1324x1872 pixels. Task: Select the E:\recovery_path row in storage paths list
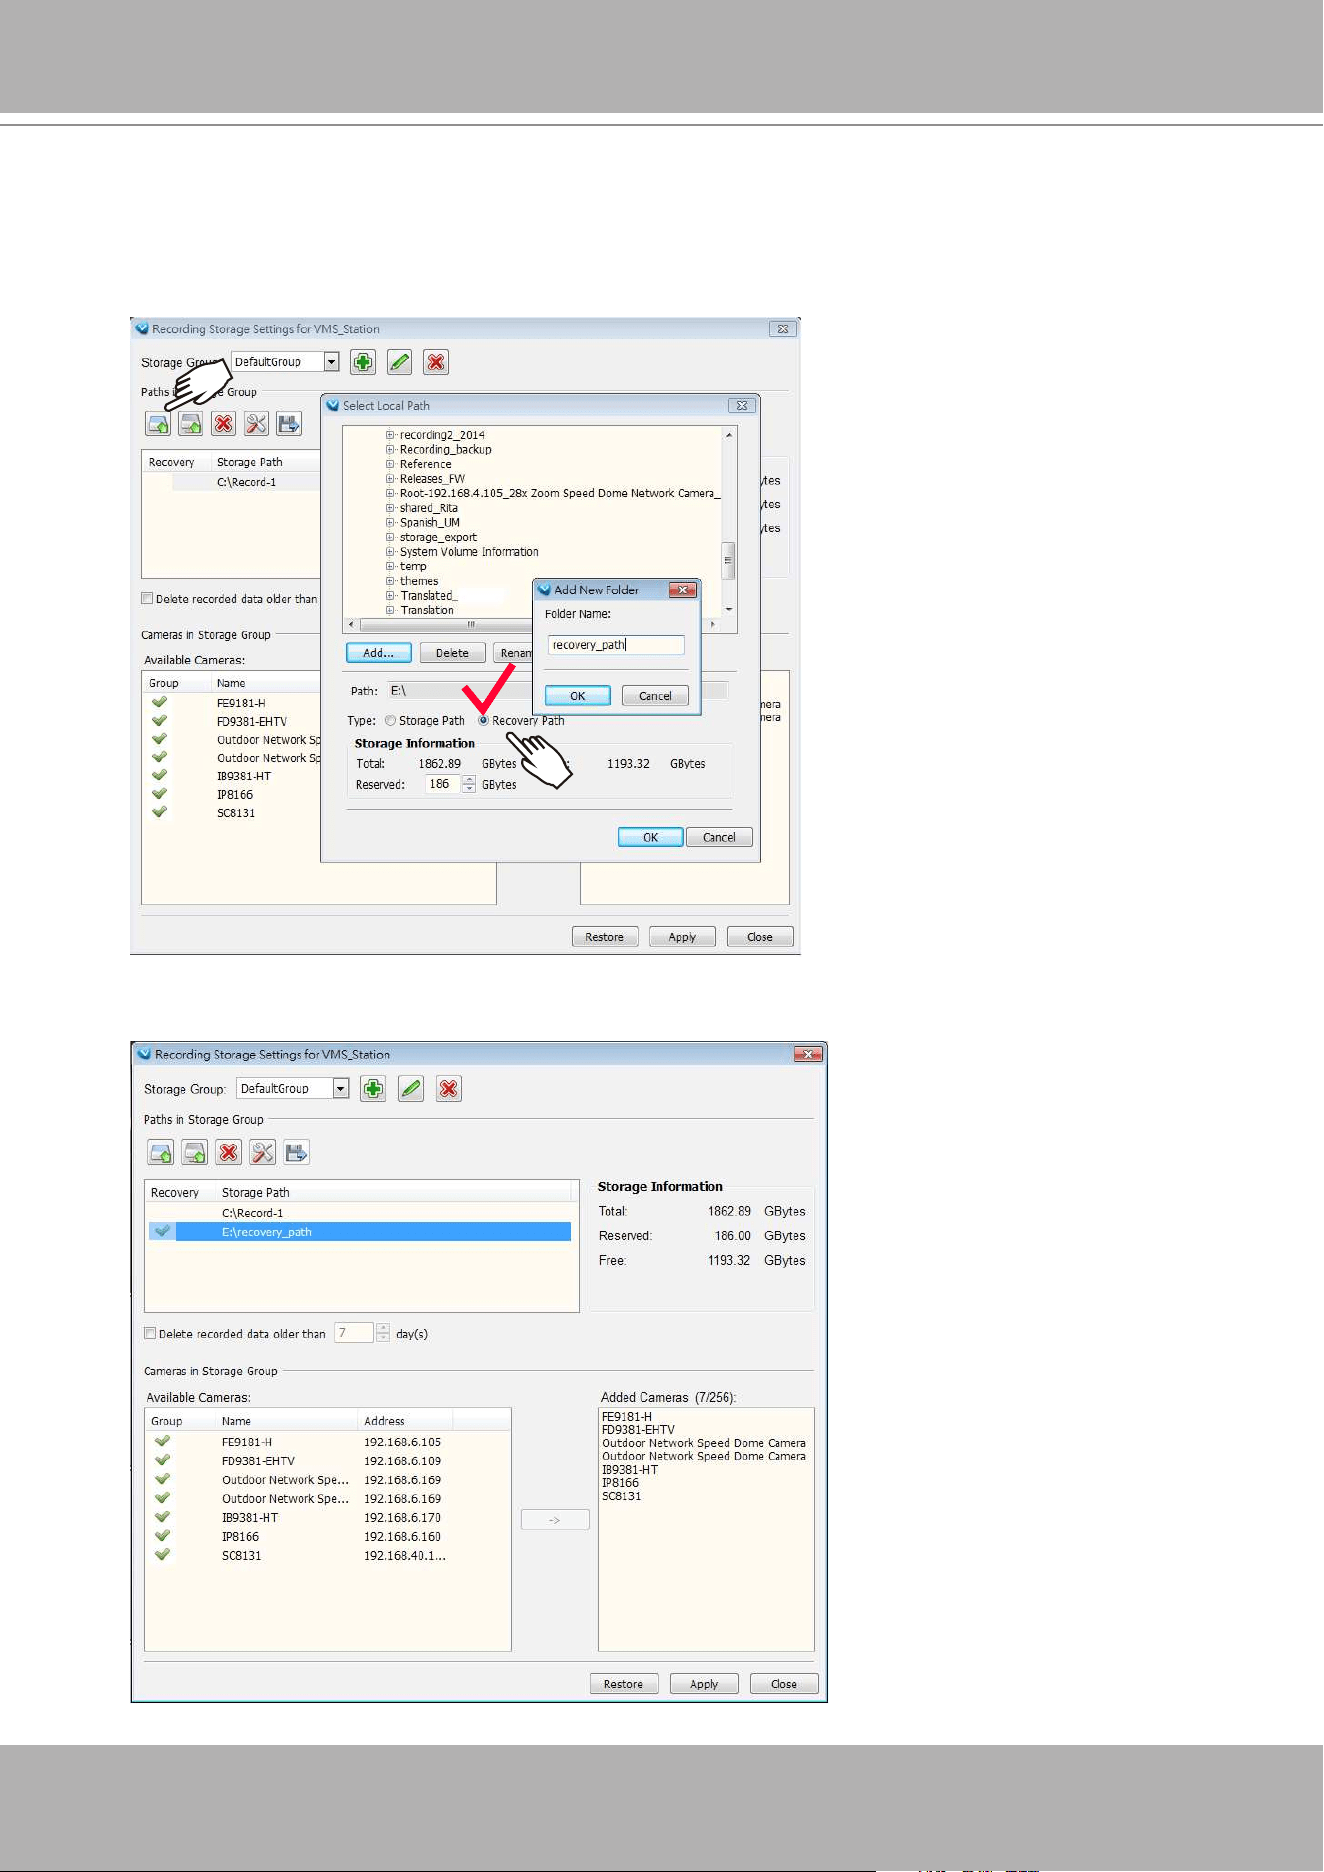360,1232
